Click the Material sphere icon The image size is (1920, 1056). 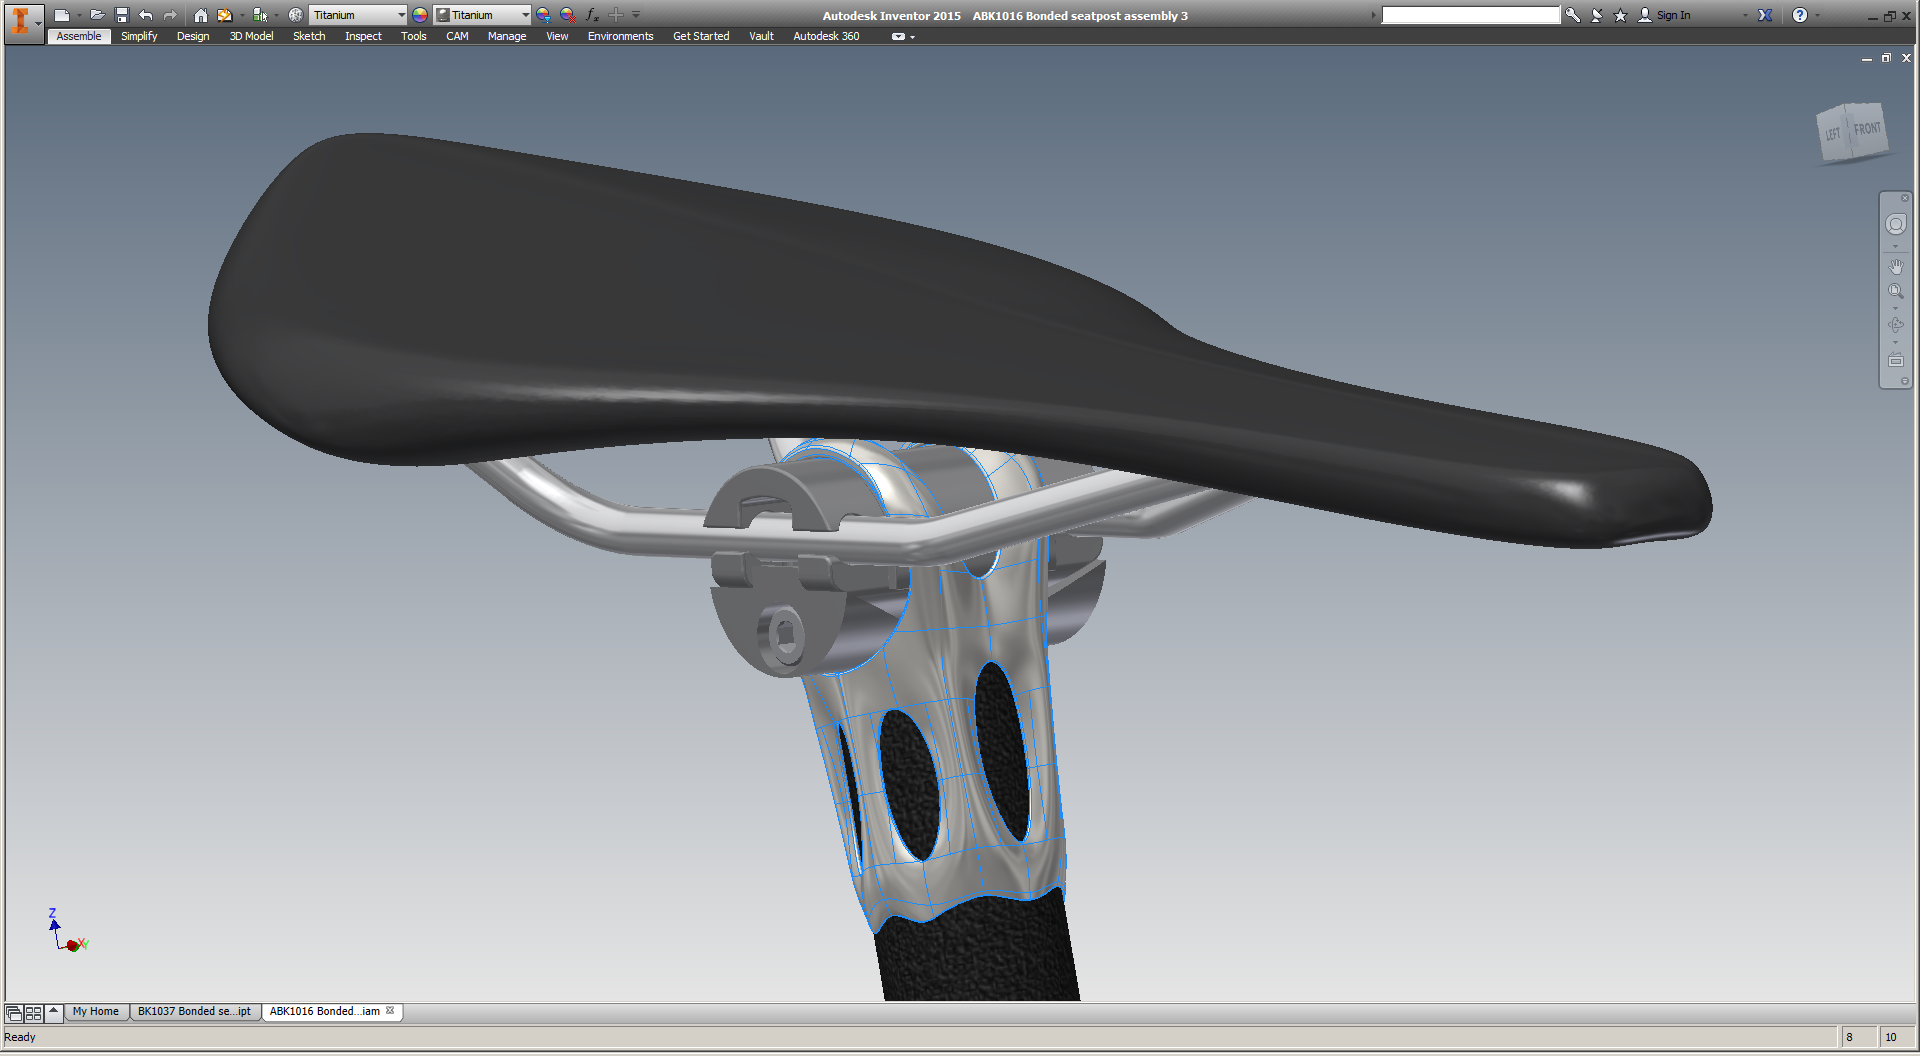[296, 15]
